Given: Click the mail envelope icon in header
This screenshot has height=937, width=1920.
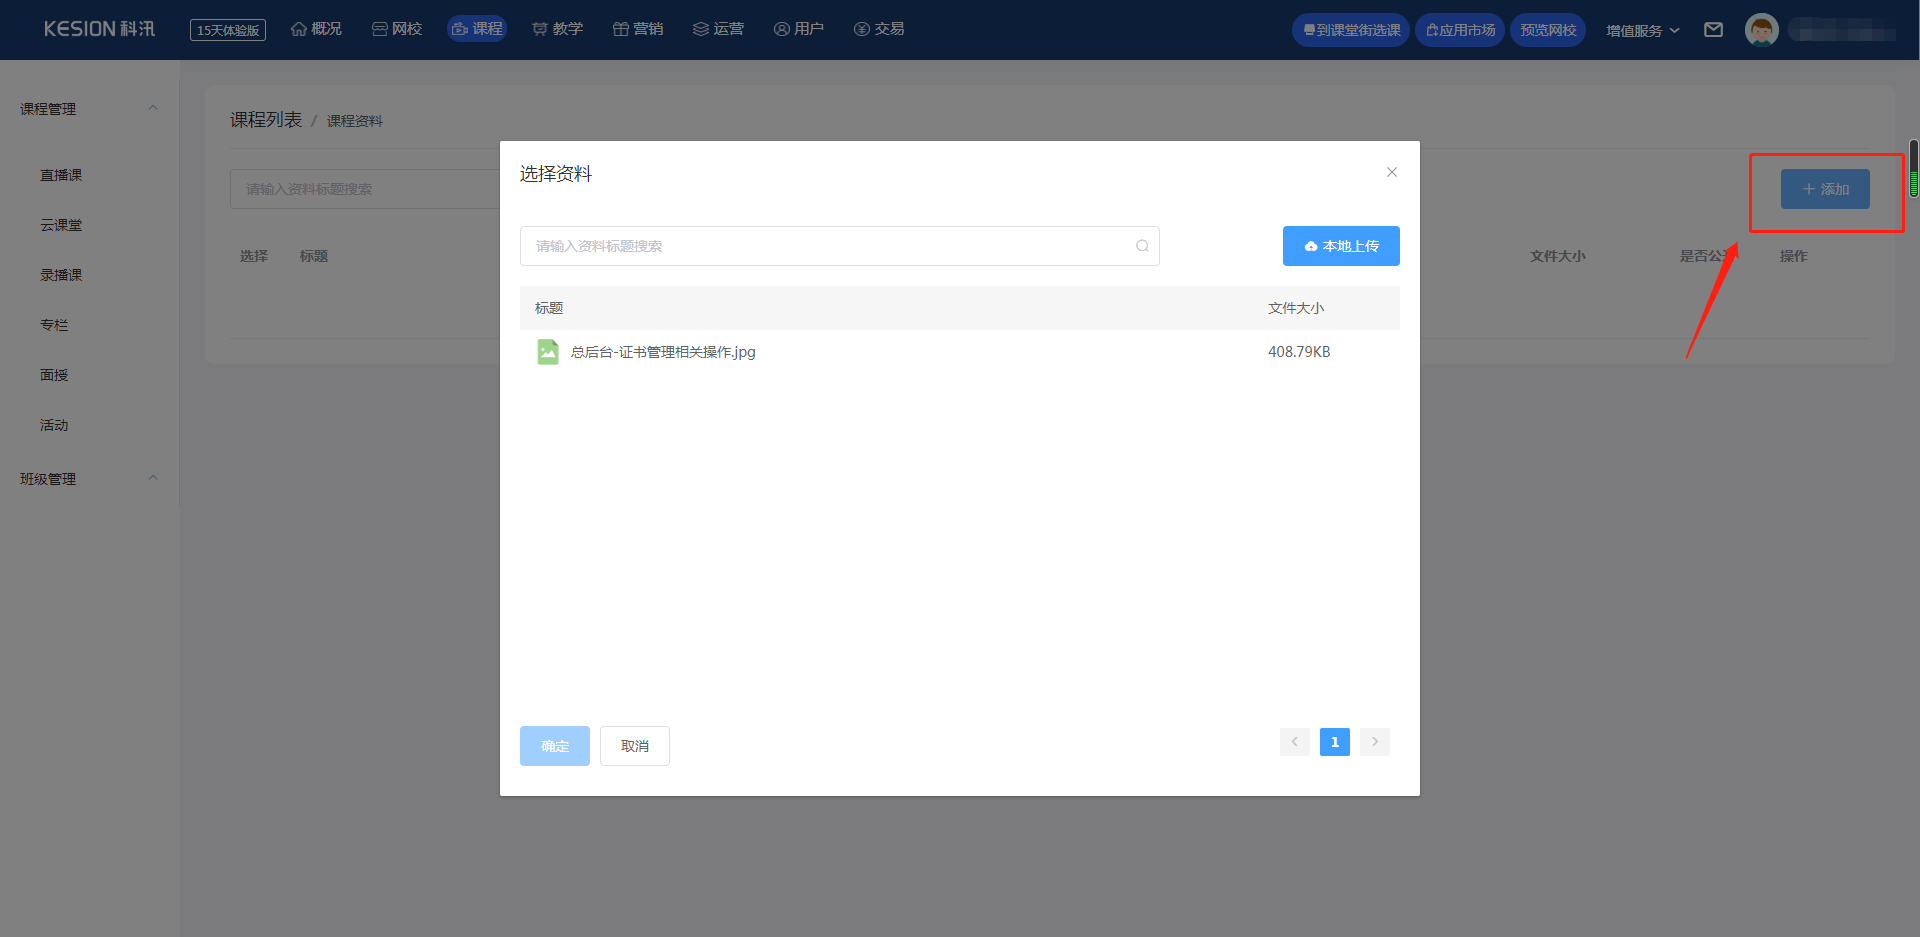Looking at the screenshot, I should pos(1713,30).
